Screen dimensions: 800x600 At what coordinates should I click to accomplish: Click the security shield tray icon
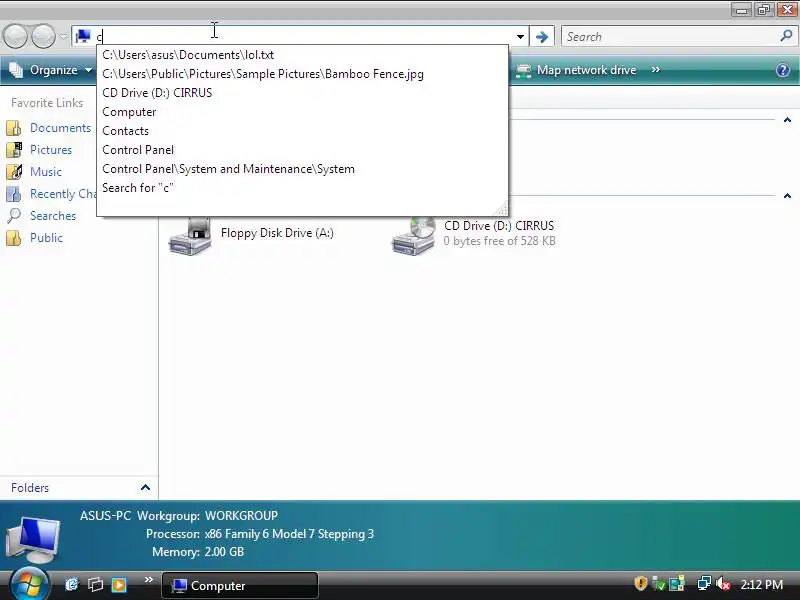(x=641, y=583)
